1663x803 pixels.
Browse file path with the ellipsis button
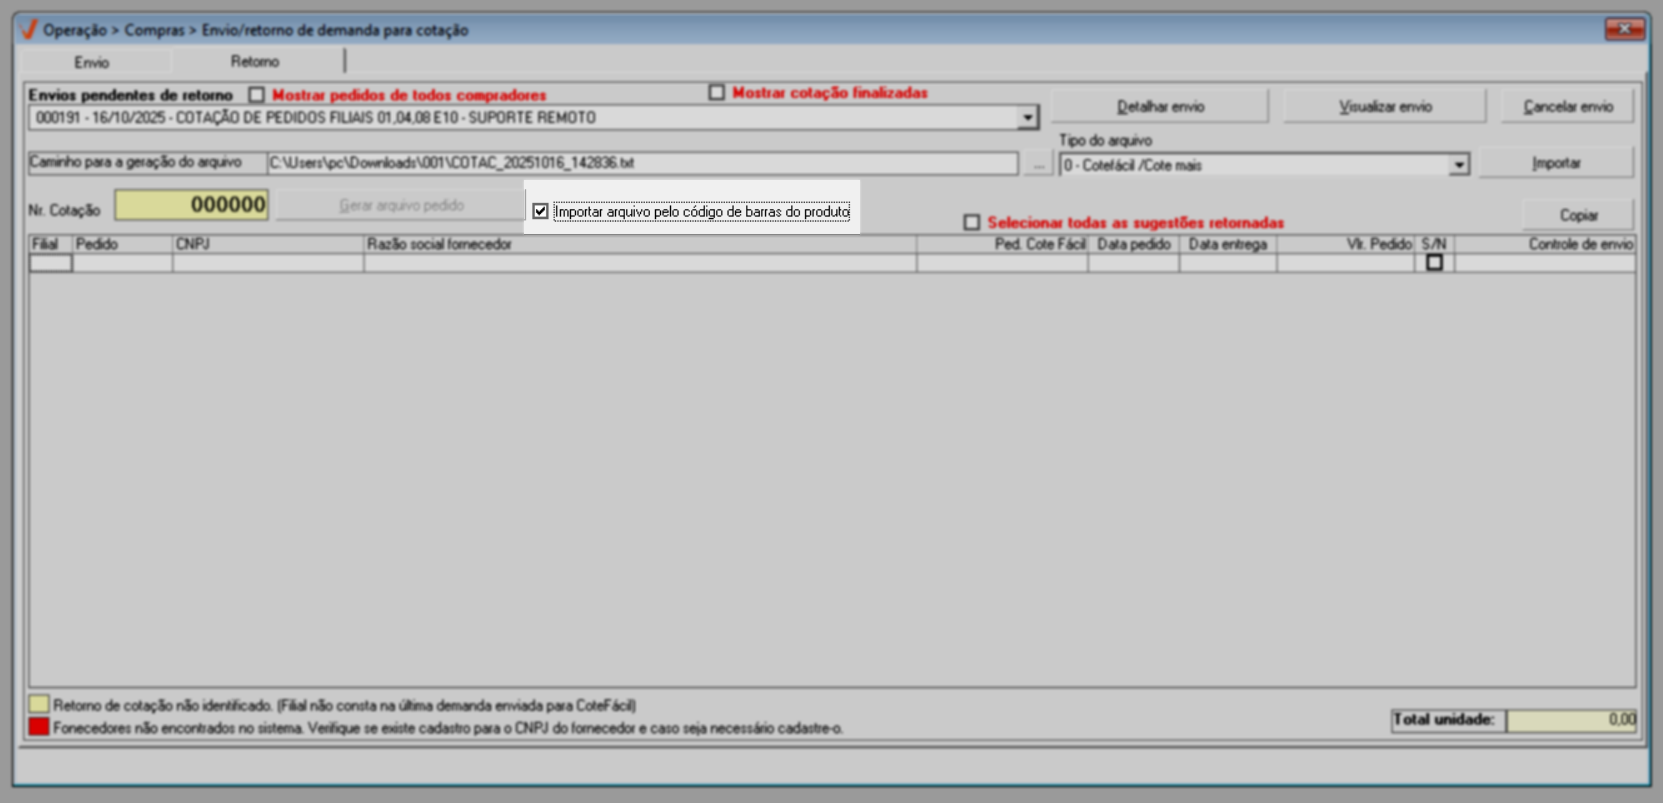click(x=1039, y=164)
